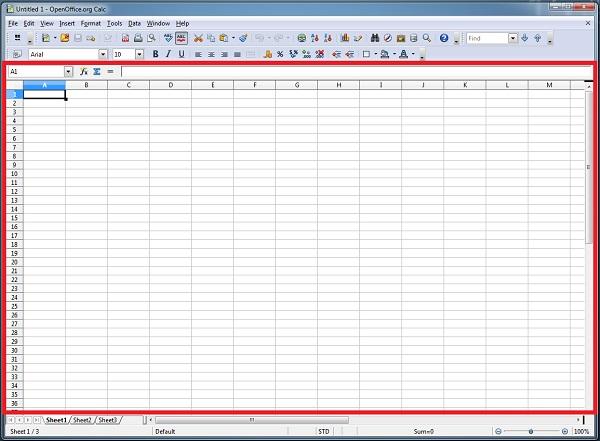Jump to the last sheet tab
The width and height of the screenshot is (600, 441).
coord(36,420)
